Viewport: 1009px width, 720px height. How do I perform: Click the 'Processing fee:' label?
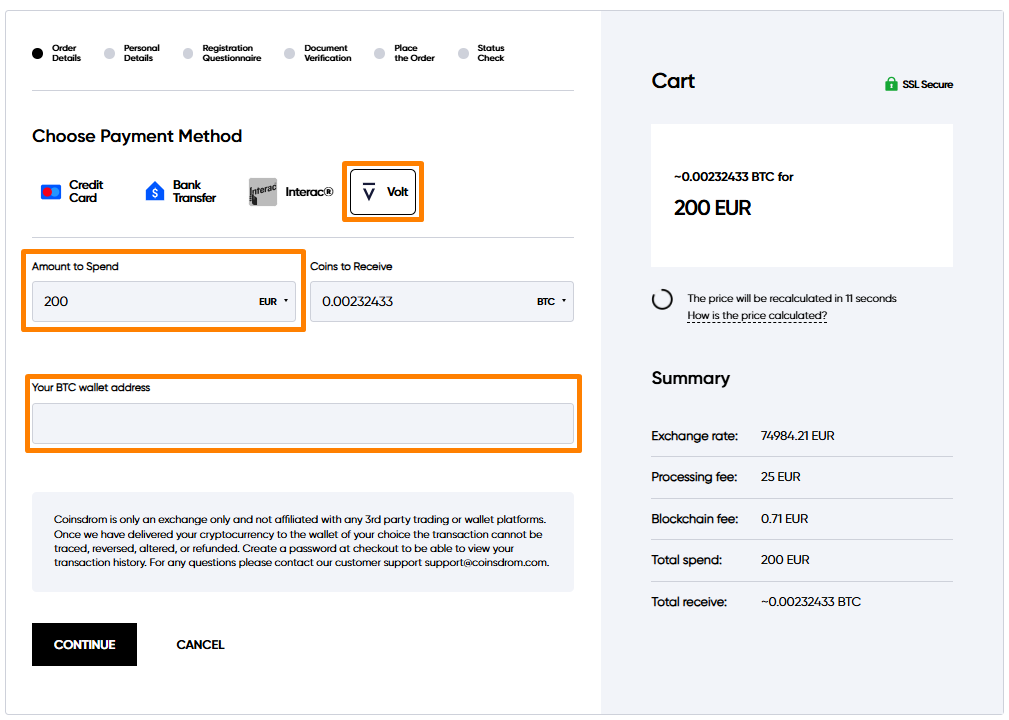click(694, 477)
